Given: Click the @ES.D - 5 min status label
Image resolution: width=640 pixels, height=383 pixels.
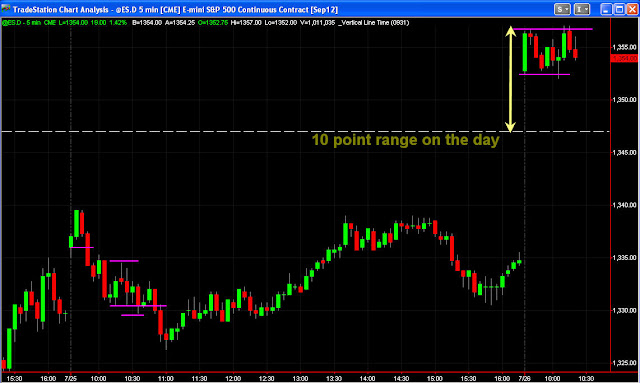Looking at the screenshot, I should (21, 23).
